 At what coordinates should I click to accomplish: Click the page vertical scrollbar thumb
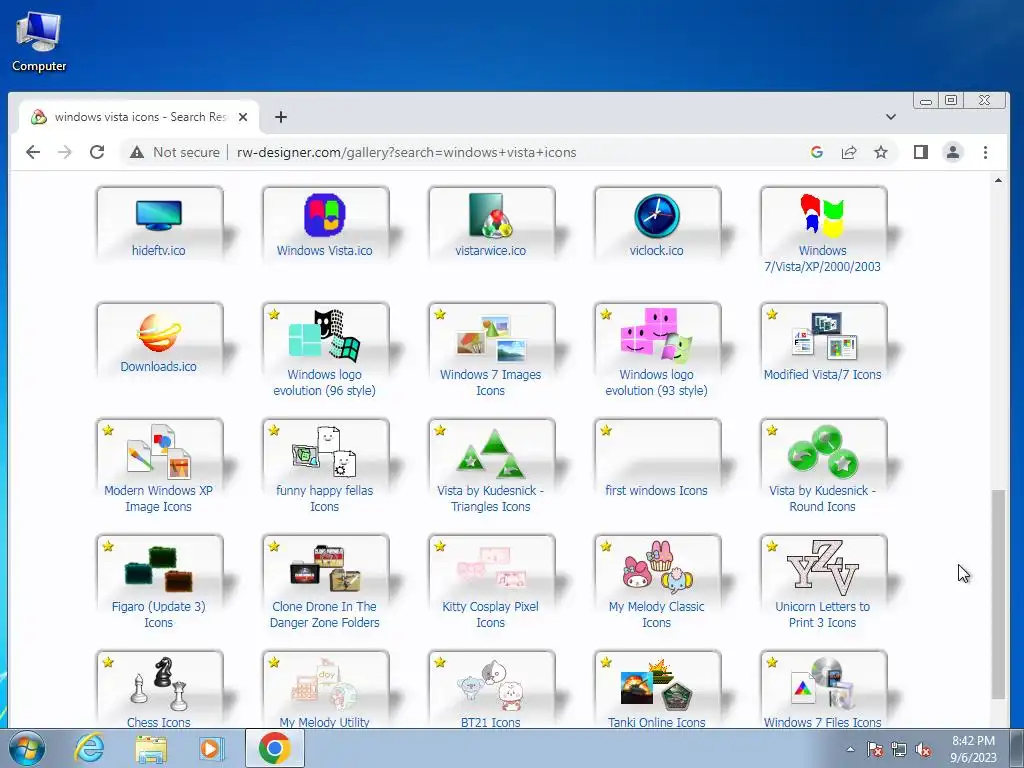pos(998,594)
